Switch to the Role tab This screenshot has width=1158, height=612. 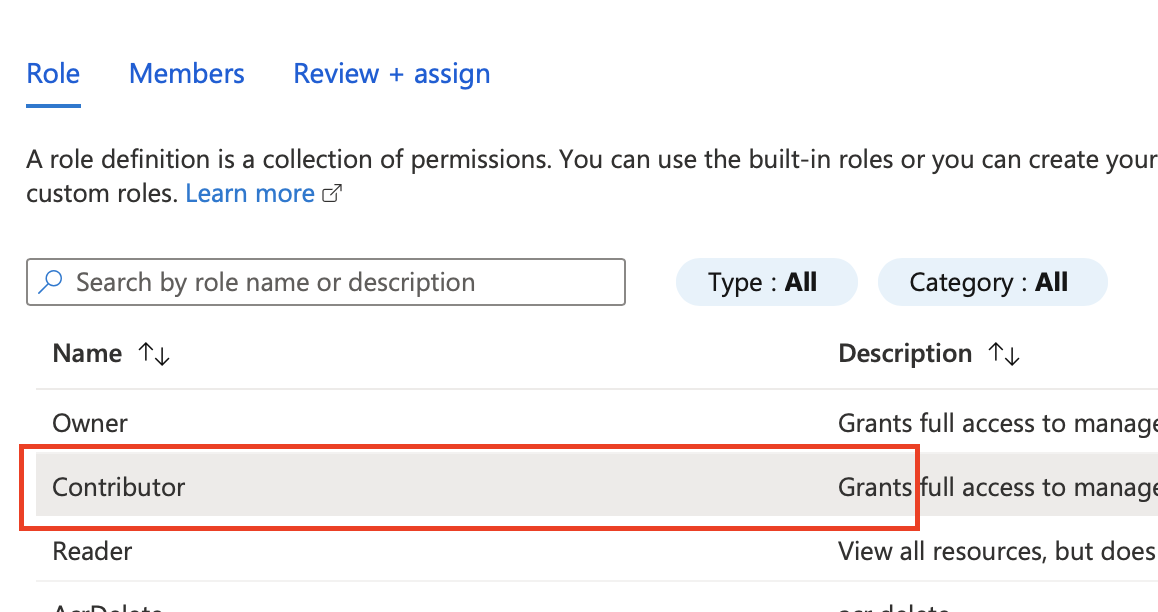[x=53, y=74]
